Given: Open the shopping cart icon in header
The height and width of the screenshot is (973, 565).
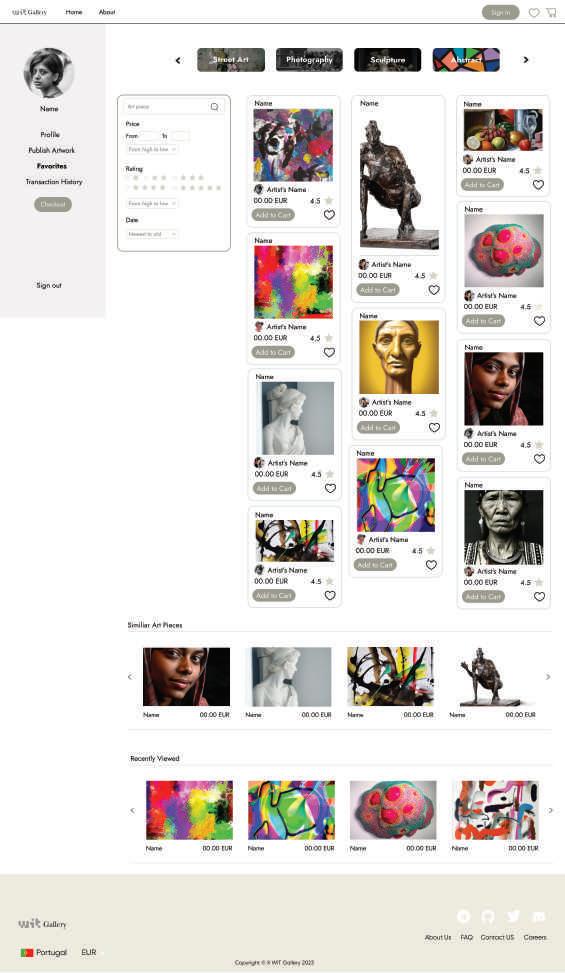Looking at the screenshot, I should (x=551, y=12).
